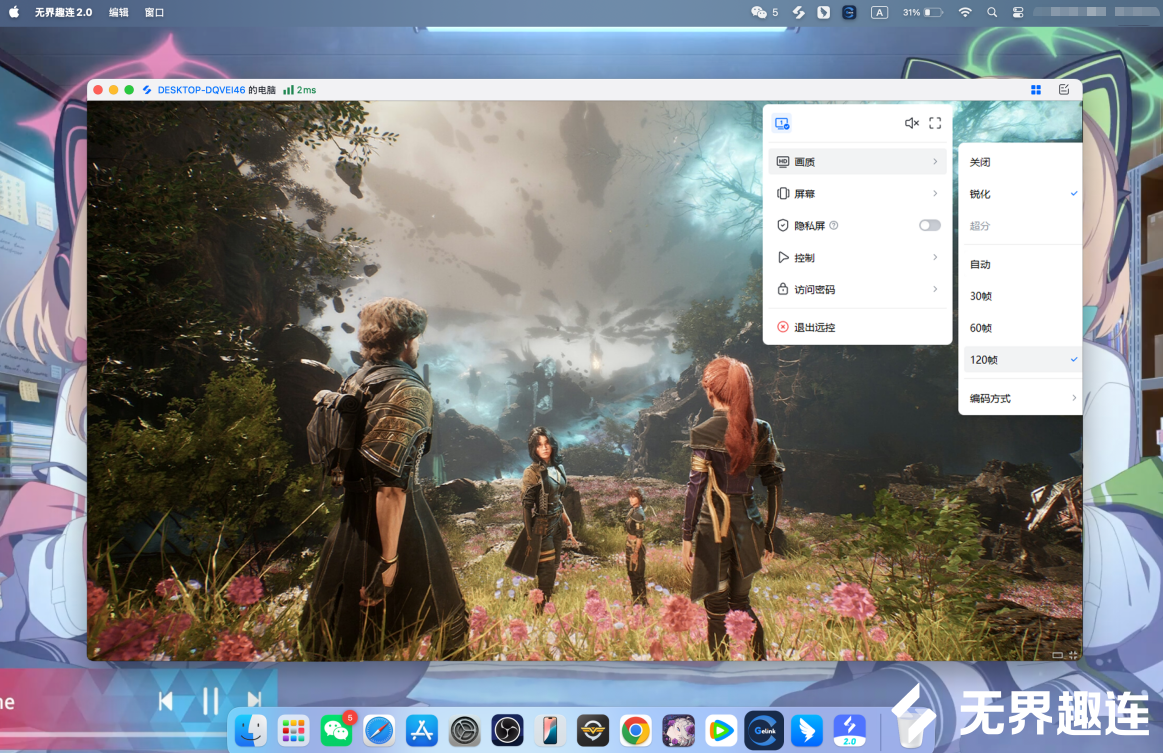Expand the 画质 quality submenu
The width and height of the screenshot is (1163, 753).
pos(857,162)
